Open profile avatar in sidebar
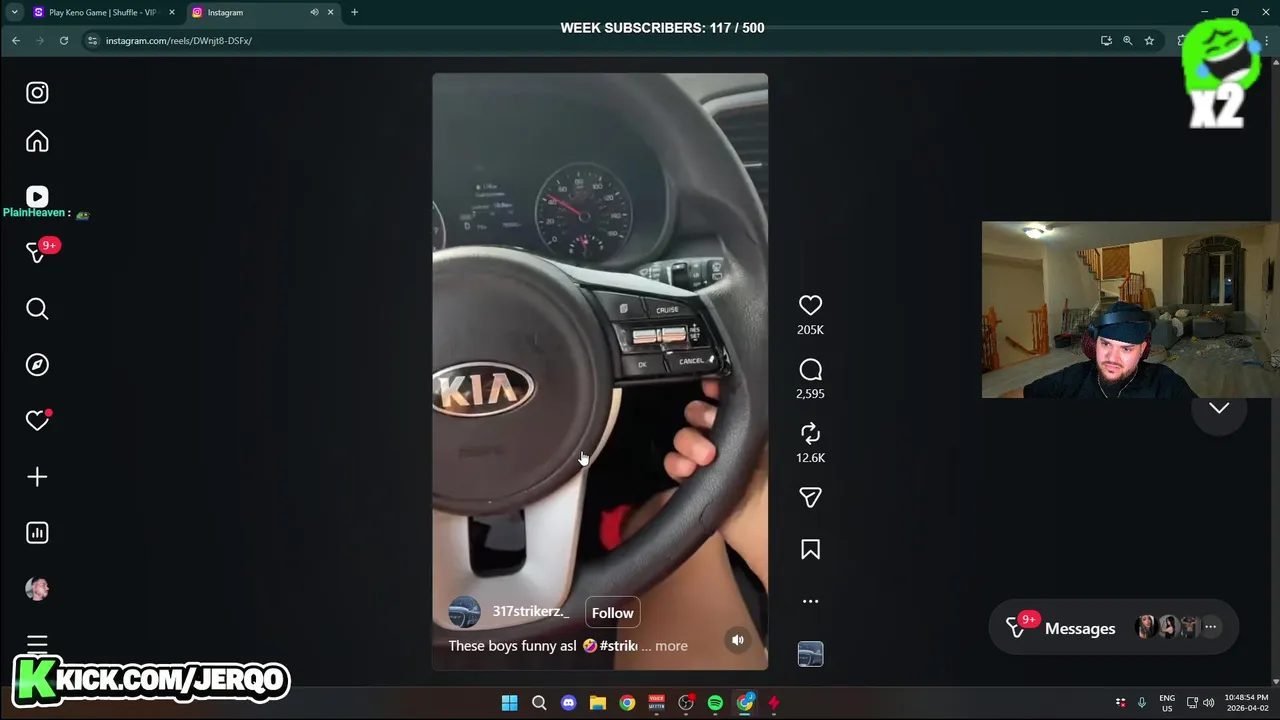 (x=37, y=589)
